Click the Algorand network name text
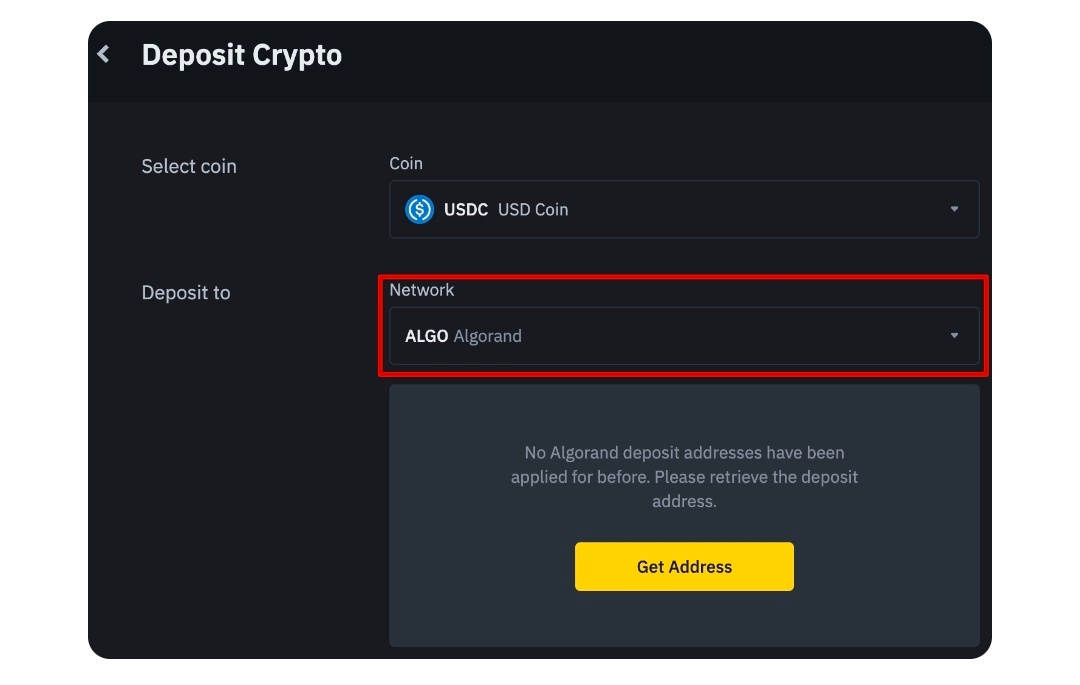 point(488,336)
